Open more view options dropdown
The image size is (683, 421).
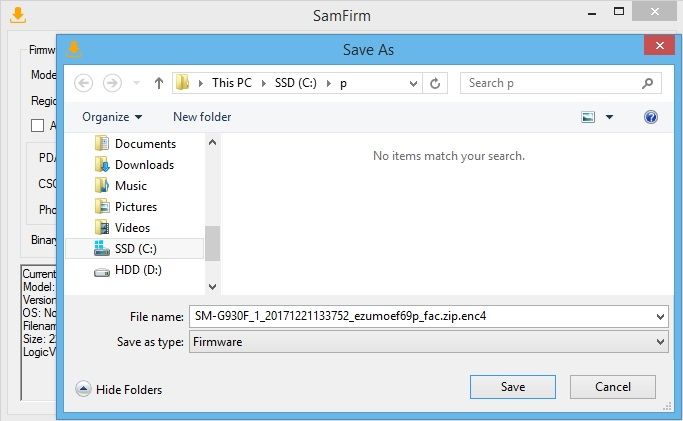coord(609,117)
